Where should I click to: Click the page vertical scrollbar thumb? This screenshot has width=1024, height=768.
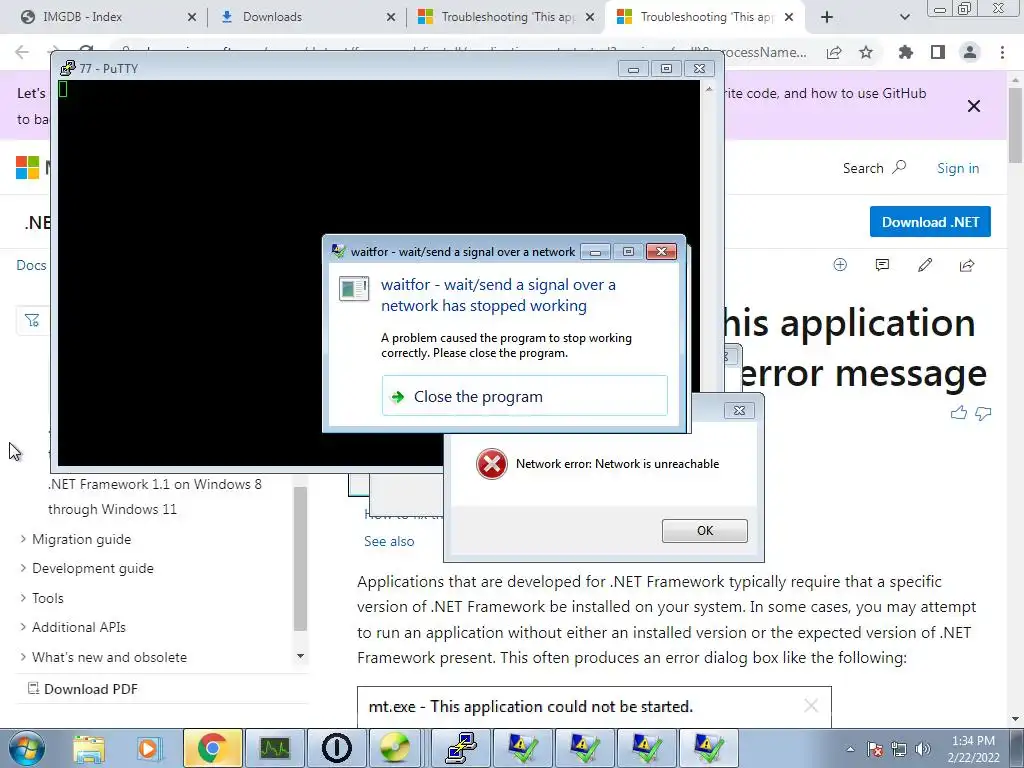coord(1016,125)
